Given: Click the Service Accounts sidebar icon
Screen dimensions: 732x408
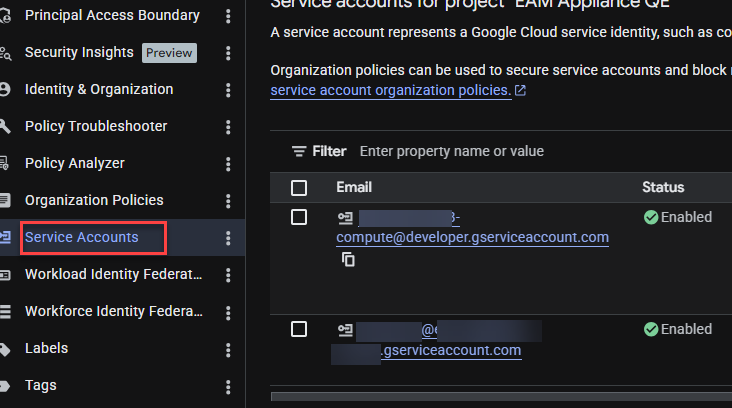Looking at the screenshot, I should click(x=5, y=237).
